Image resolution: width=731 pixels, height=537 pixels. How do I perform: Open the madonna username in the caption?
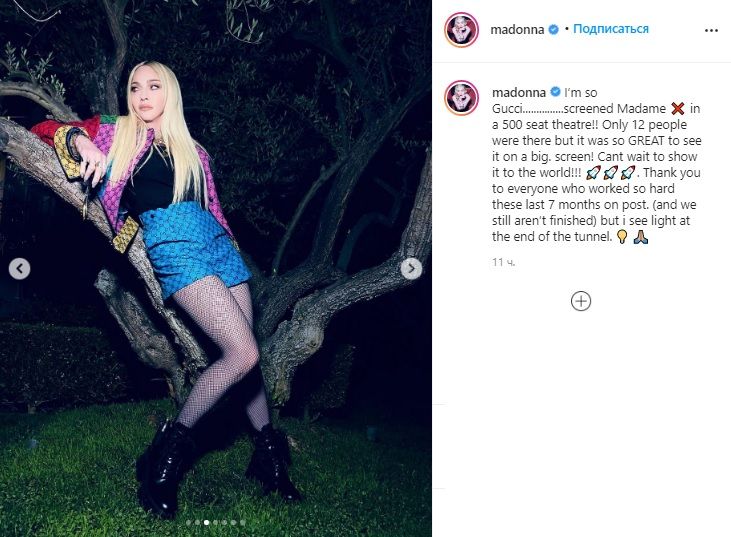[x=519, y=92]
